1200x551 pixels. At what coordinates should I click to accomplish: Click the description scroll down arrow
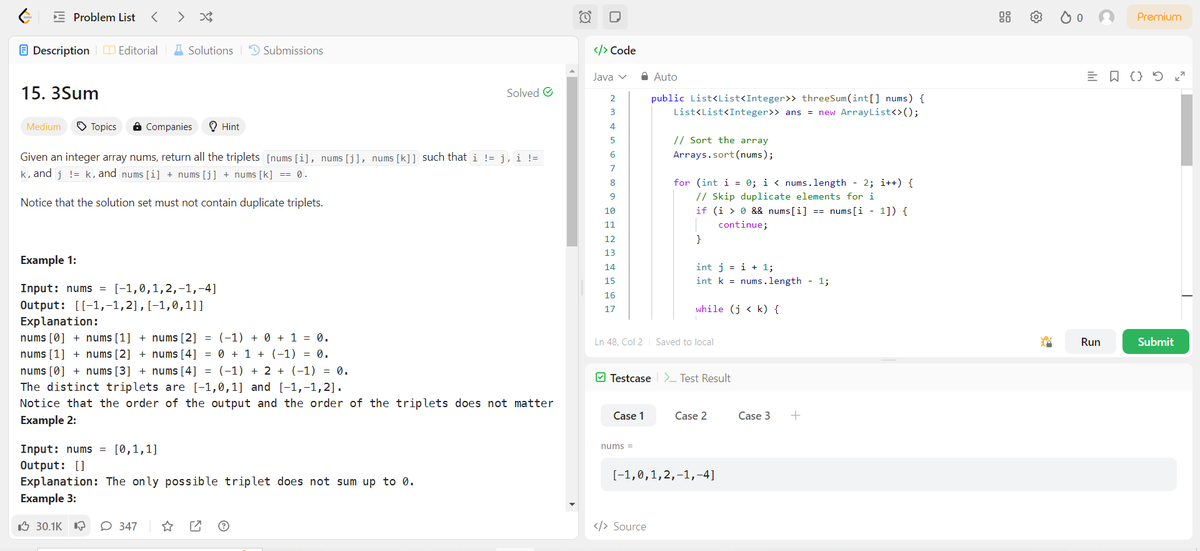pos(572,503)
